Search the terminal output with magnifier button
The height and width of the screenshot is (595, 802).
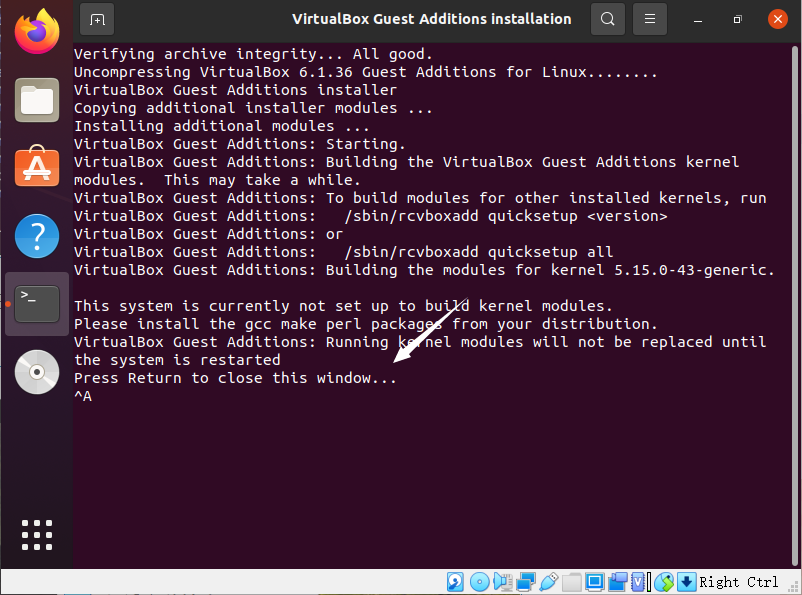(x=608, y=19)
